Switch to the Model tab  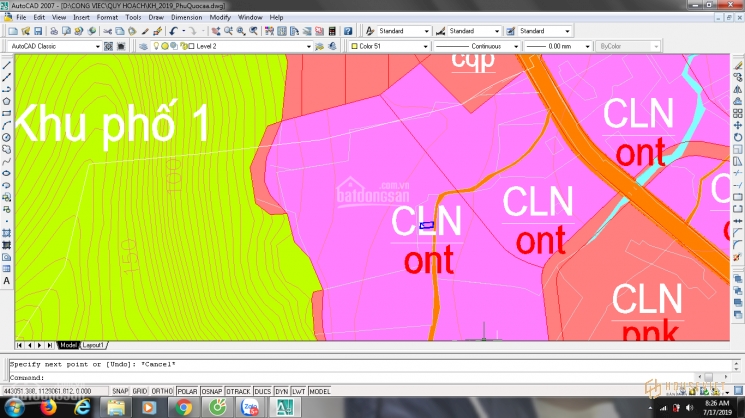[x=68, y=345]
